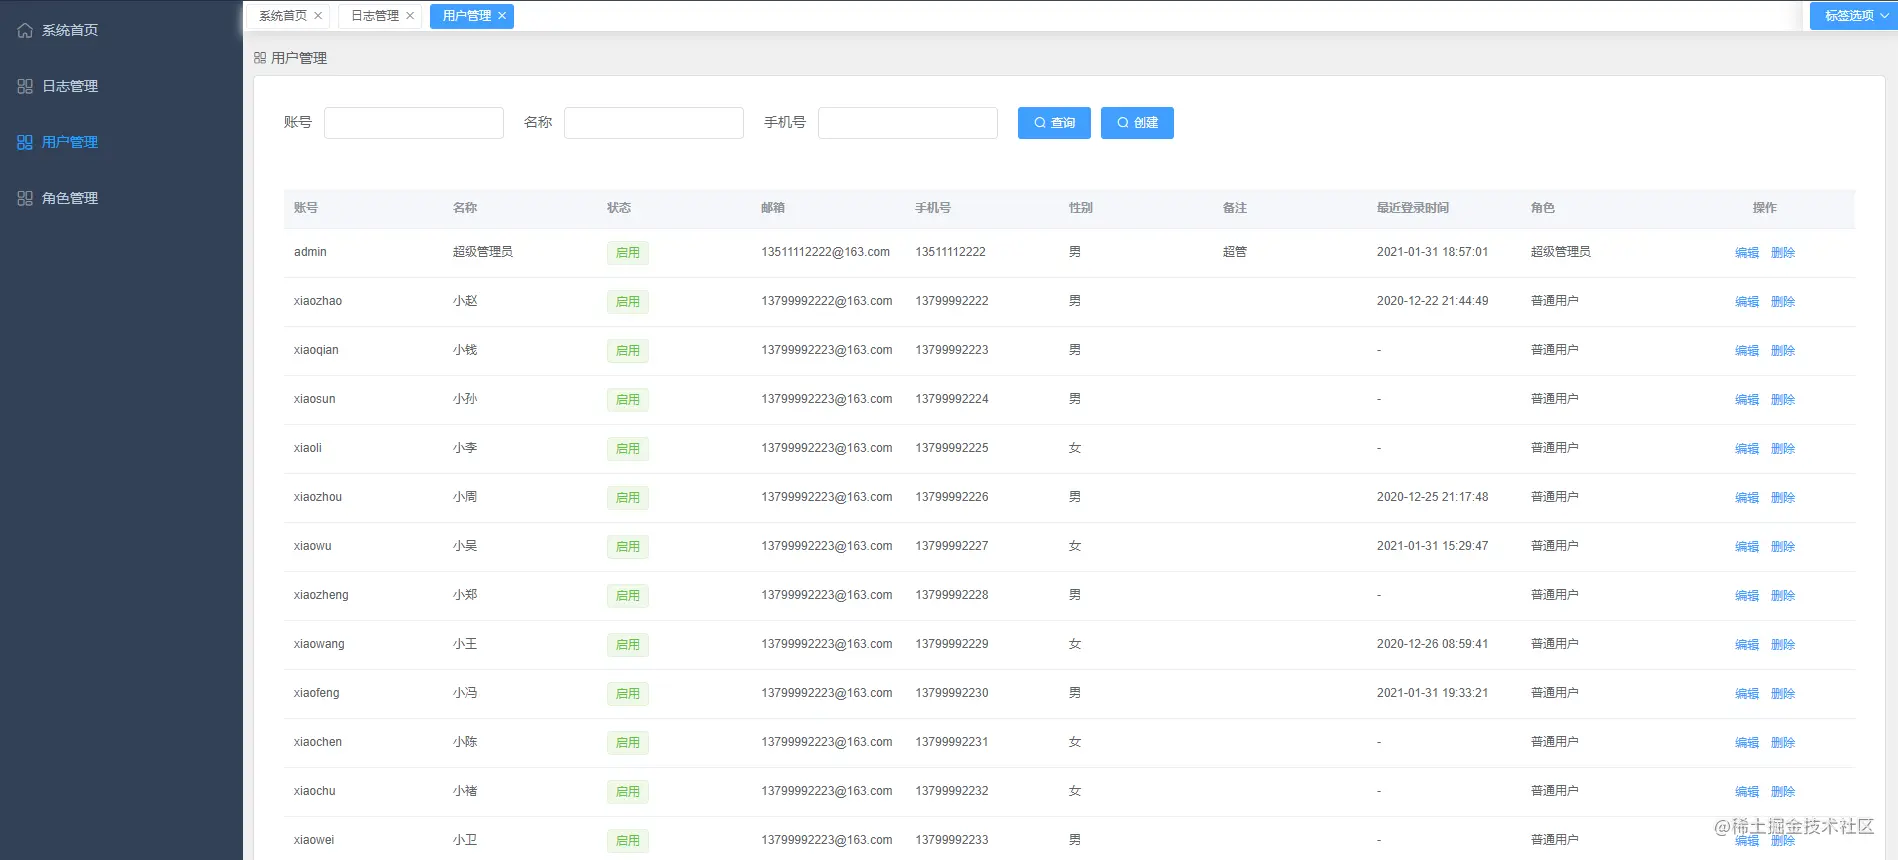
Task: Delete the xiaosun user
Action: [x=1783, y=400]
